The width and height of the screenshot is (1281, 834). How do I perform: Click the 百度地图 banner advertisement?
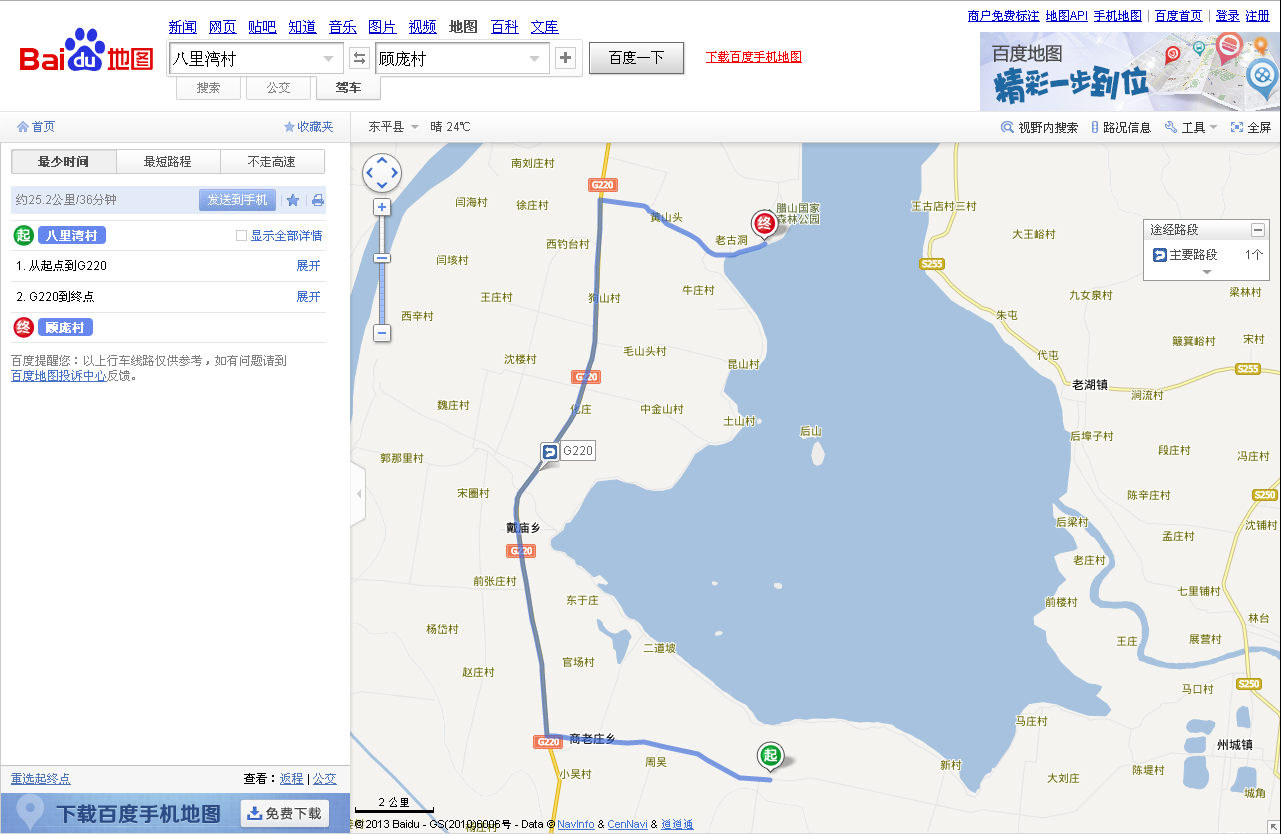(1130, 71)
